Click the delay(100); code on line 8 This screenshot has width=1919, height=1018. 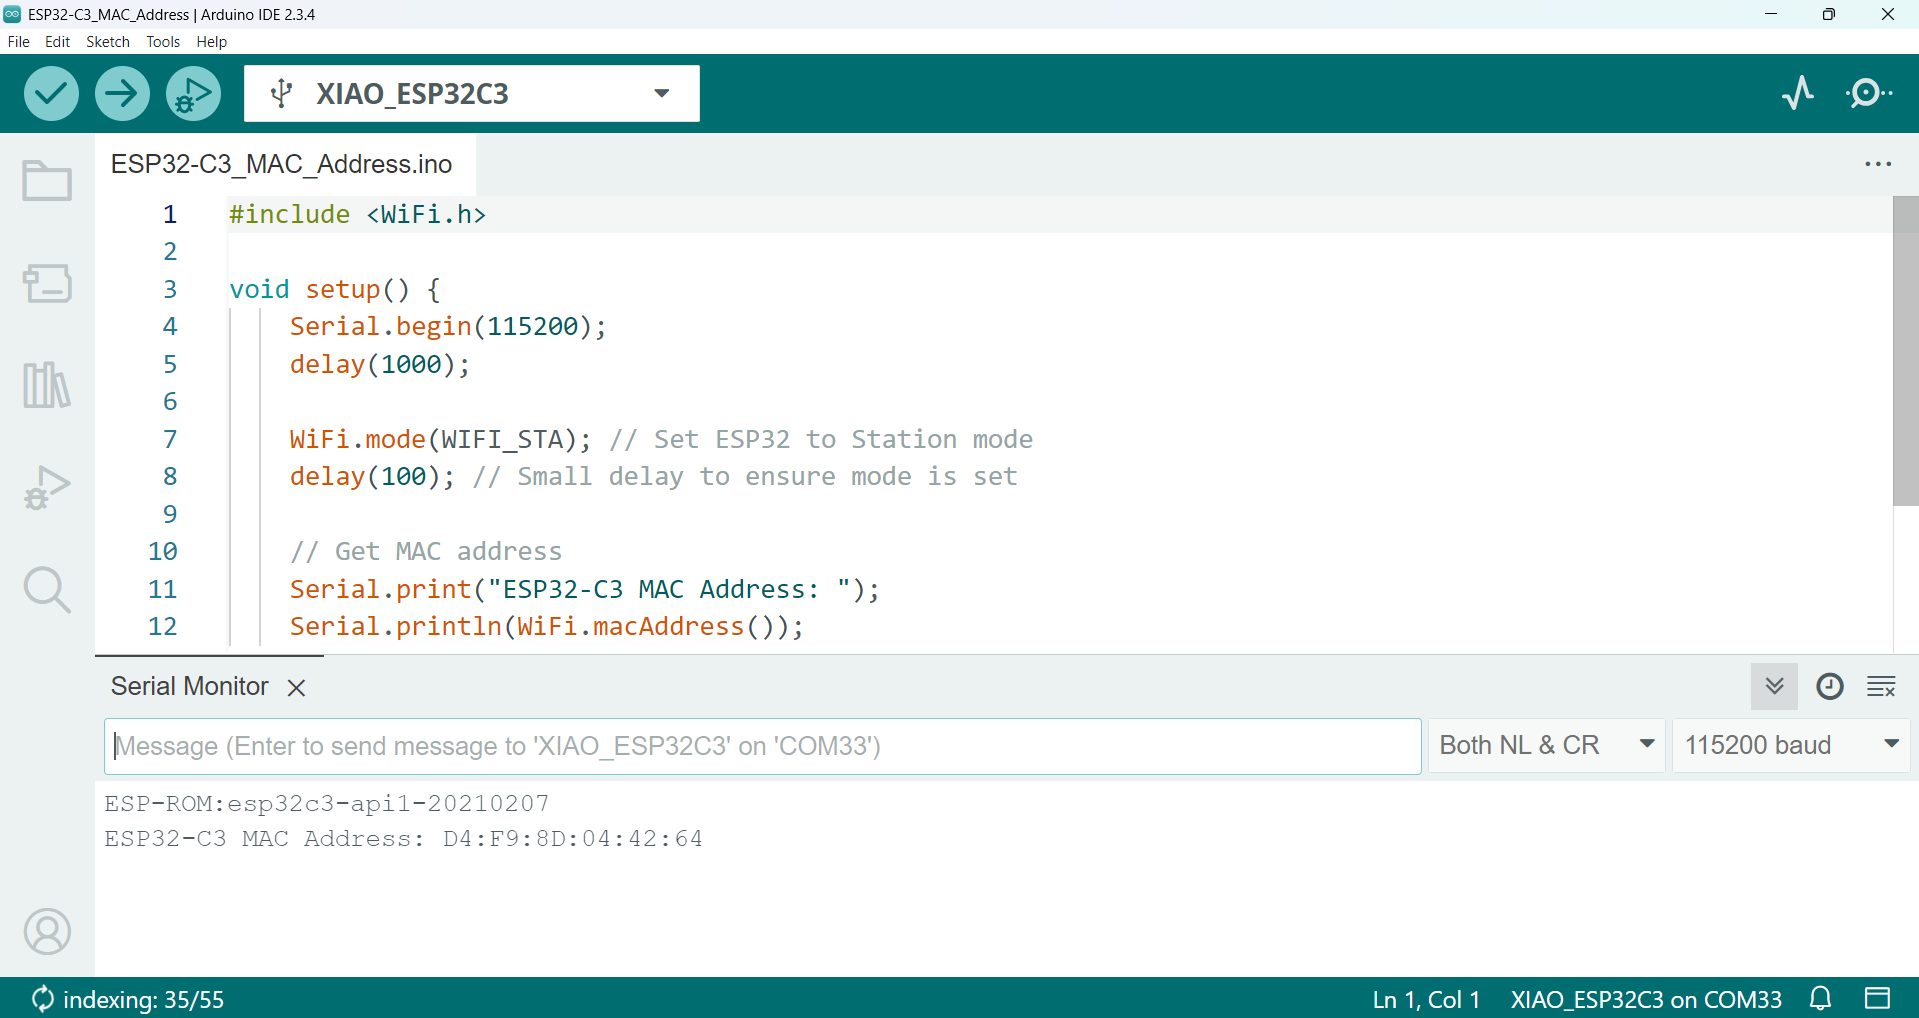[x=372, y=477]
